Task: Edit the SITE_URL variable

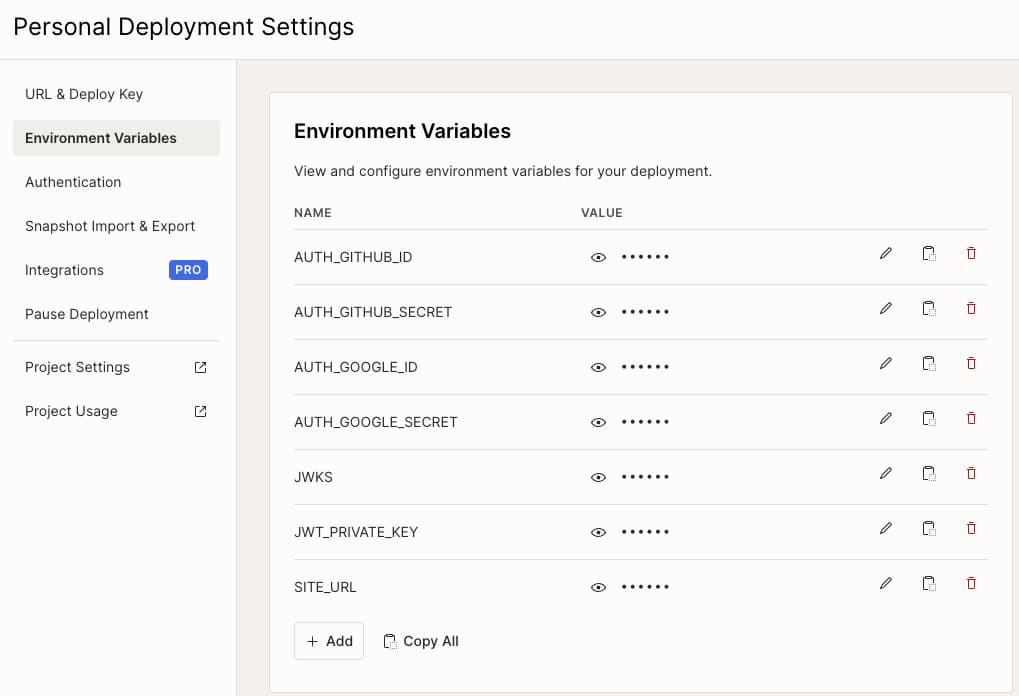Action: [x=885, y=583]
